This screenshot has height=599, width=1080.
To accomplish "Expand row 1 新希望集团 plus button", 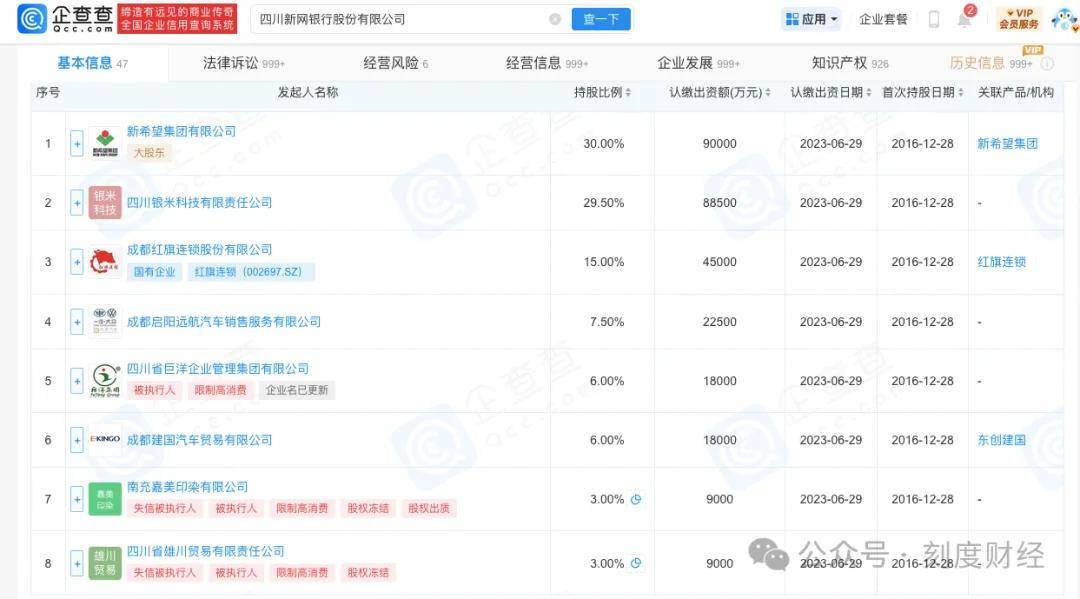I will point(76,143).
